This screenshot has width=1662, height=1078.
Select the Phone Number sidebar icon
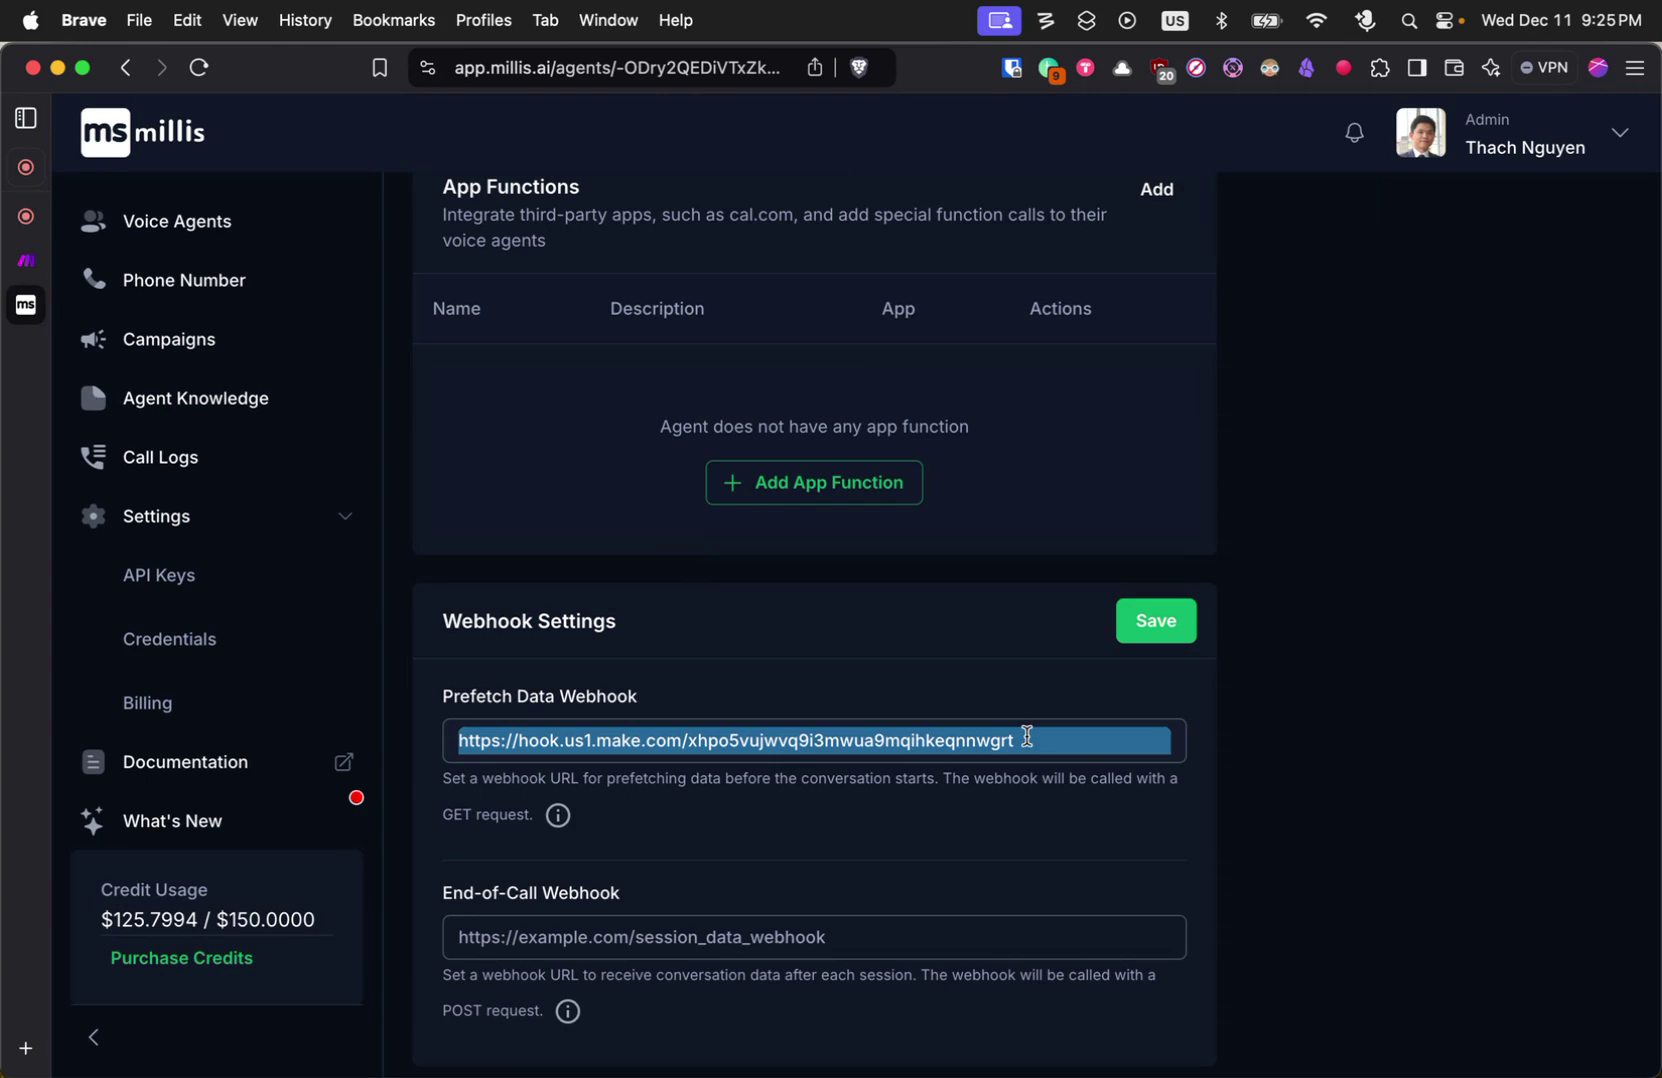click(93, 280)
